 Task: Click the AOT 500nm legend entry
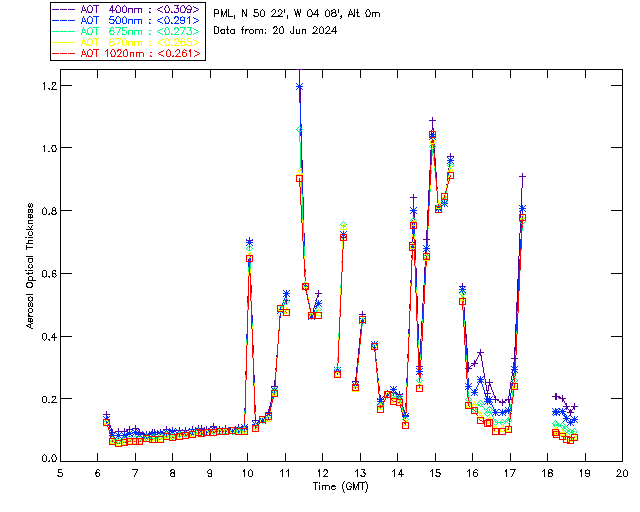click(127, 20)
